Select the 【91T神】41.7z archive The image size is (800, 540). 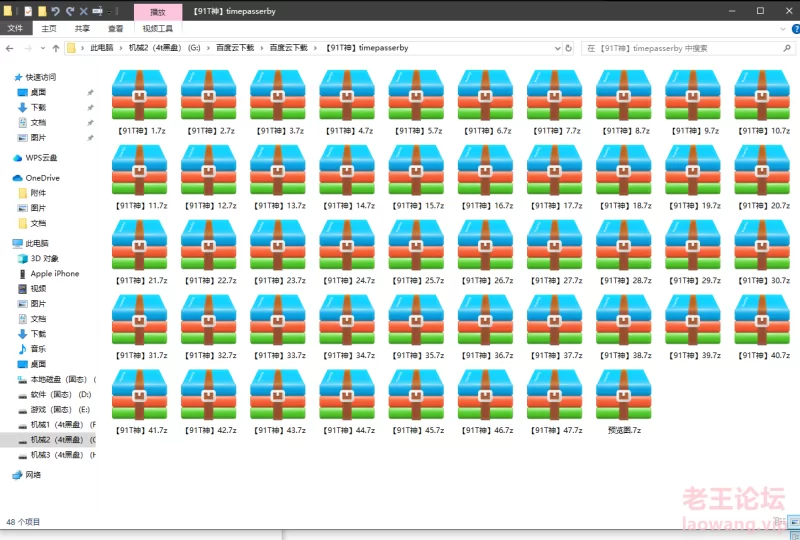pyautogui.click(x=140, y=402)
